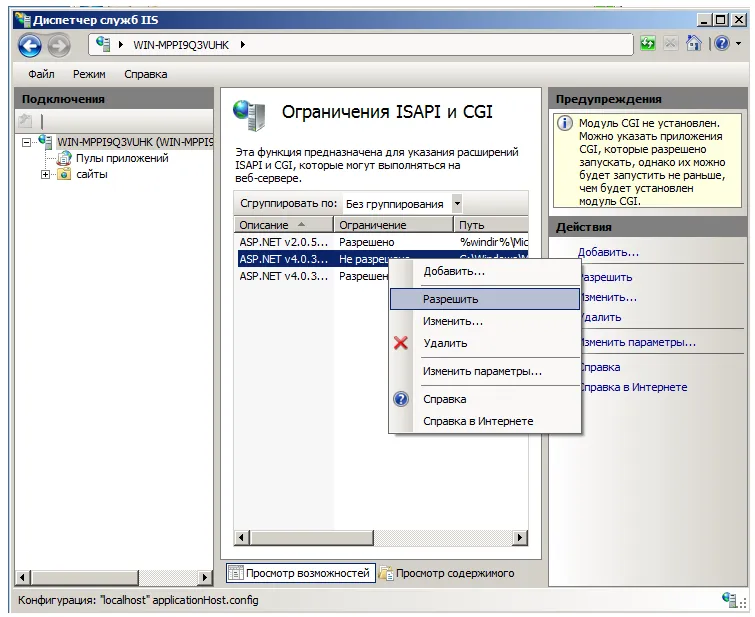Viewport: 755px width, 617px height.
Task: Choose Изменить параметры... in the context menu
Action: pos(485,371)
